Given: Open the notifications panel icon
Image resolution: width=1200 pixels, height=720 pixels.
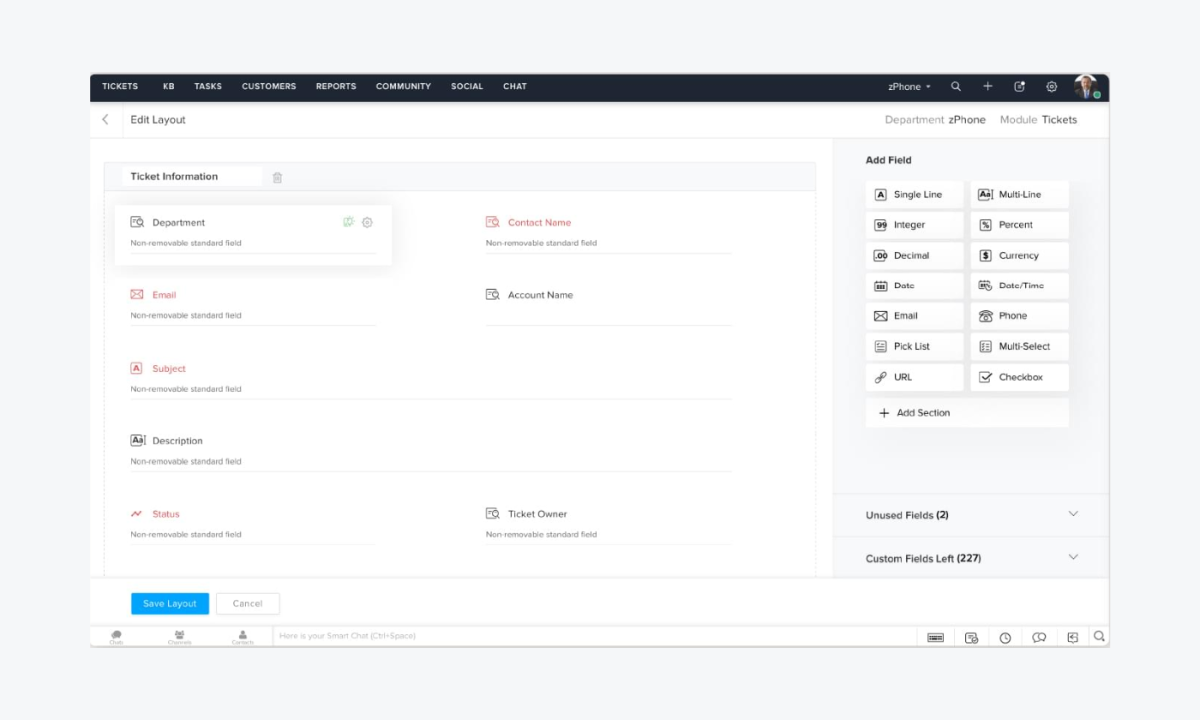Looking at the screenshot, I should click(1019, 87).
